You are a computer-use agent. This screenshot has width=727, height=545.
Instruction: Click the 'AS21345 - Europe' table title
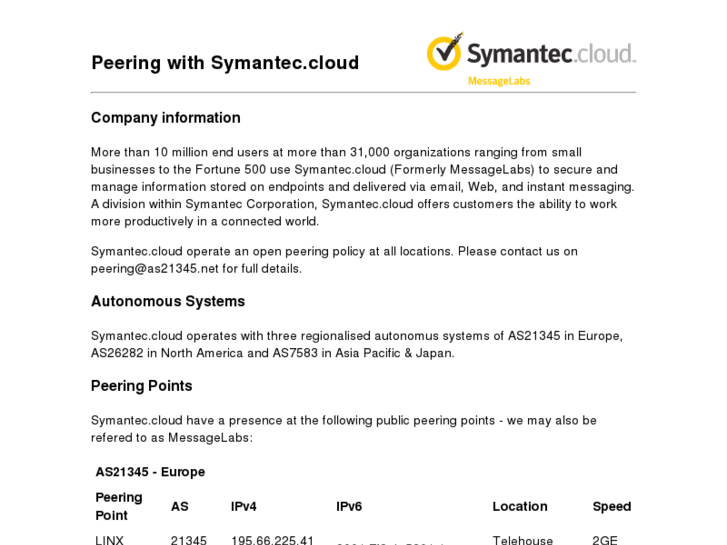[150, 472]
